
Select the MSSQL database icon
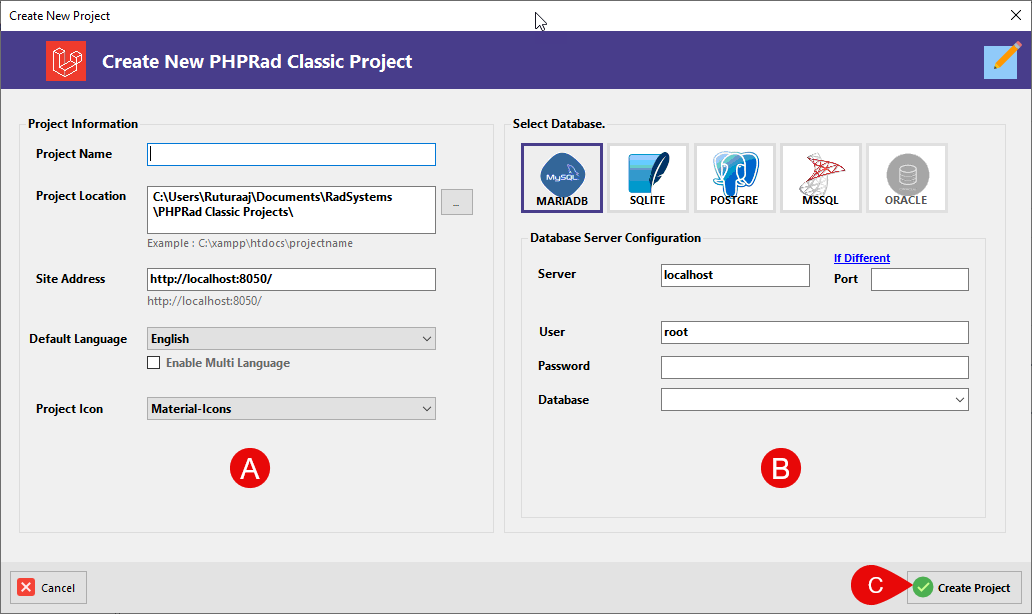pos(821,178)
